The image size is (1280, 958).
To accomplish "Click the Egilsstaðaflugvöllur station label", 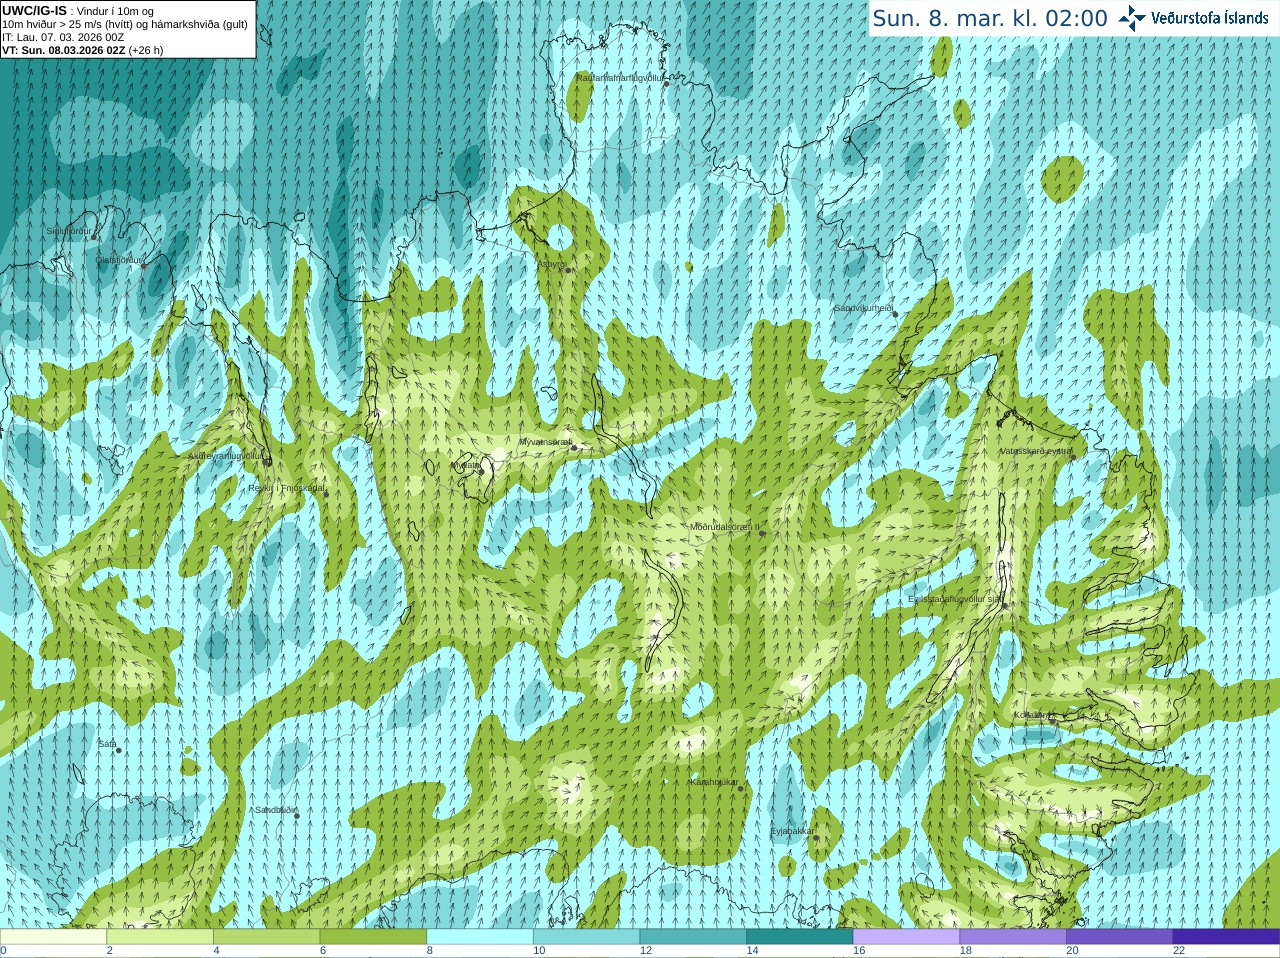I will pos(955,599).
